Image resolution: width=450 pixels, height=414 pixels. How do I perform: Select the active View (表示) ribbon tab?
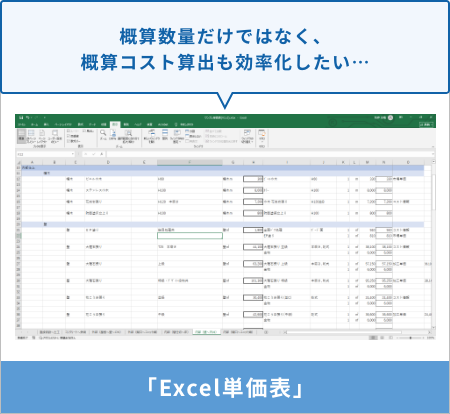pos(115,124)
